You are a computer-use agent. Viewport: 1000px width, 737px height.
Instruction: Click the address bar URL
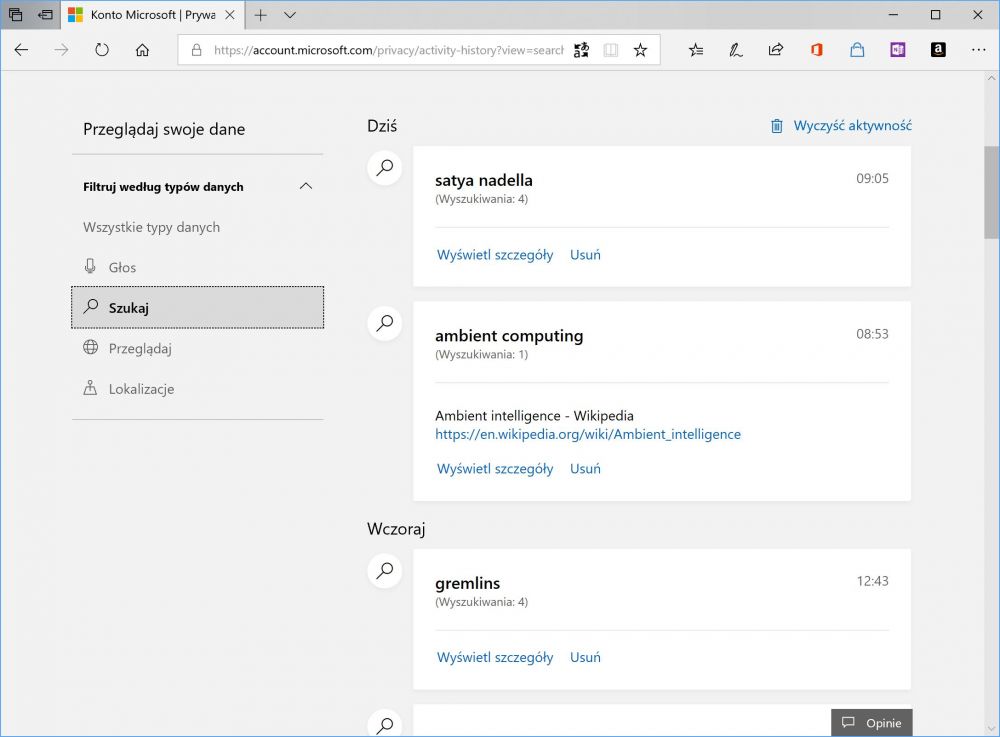[x=388, y=50]
